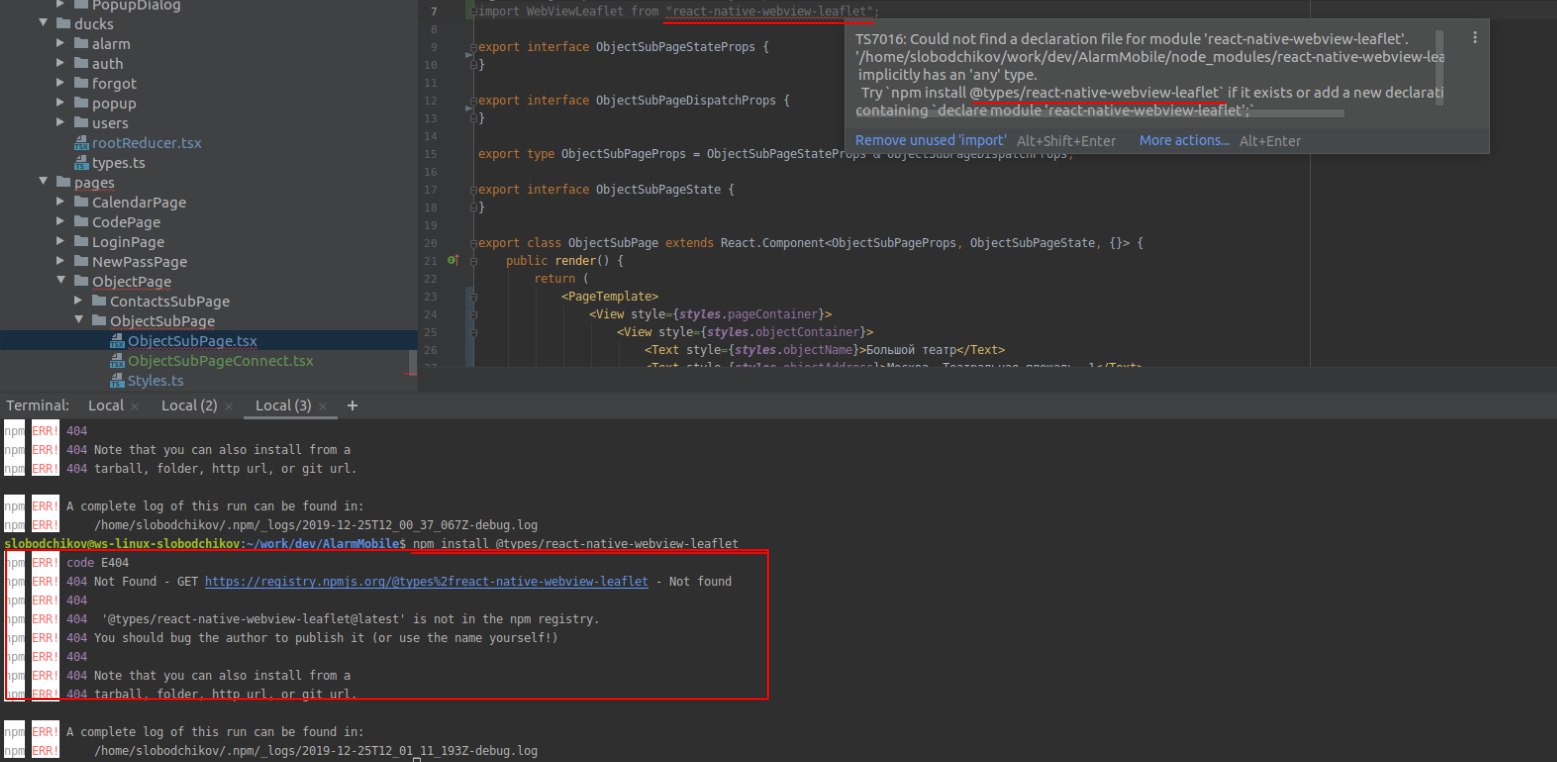
Task: Add a new terminal tab with plus icon
Action: pos(352,405)
